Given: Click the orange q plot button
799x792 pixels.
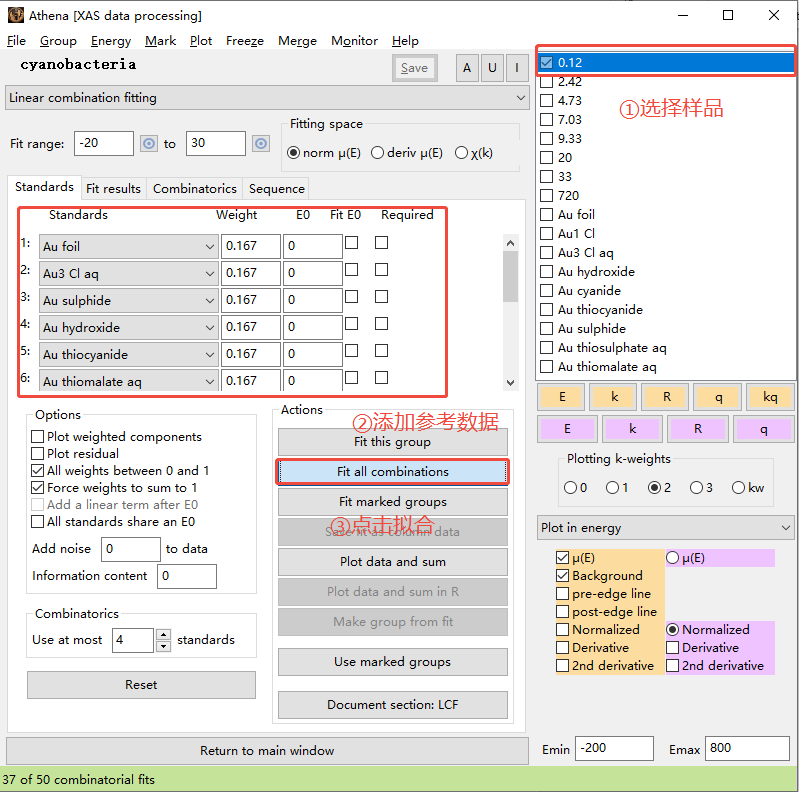Looking at the screenshot, I should (x=718, y=397).
